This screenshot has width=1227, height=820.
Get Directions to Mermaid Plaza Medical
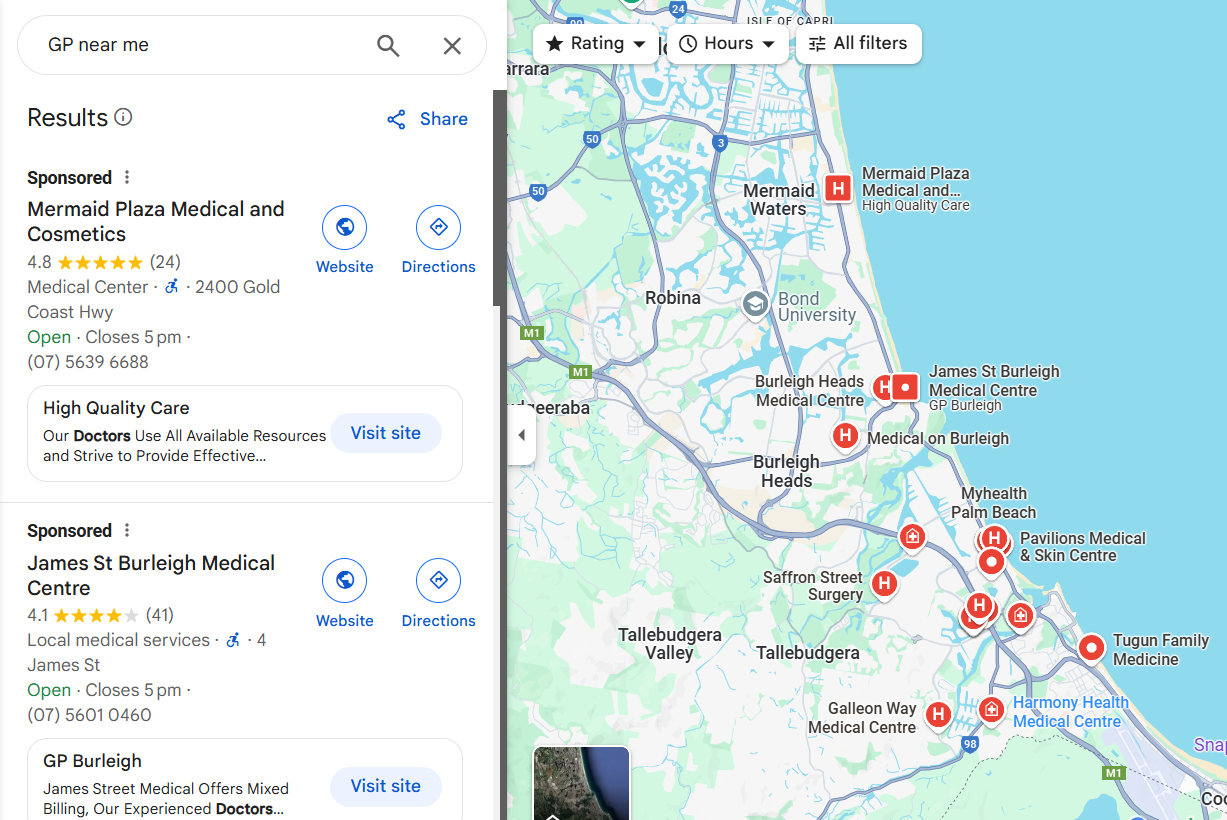tap(438, 228)
